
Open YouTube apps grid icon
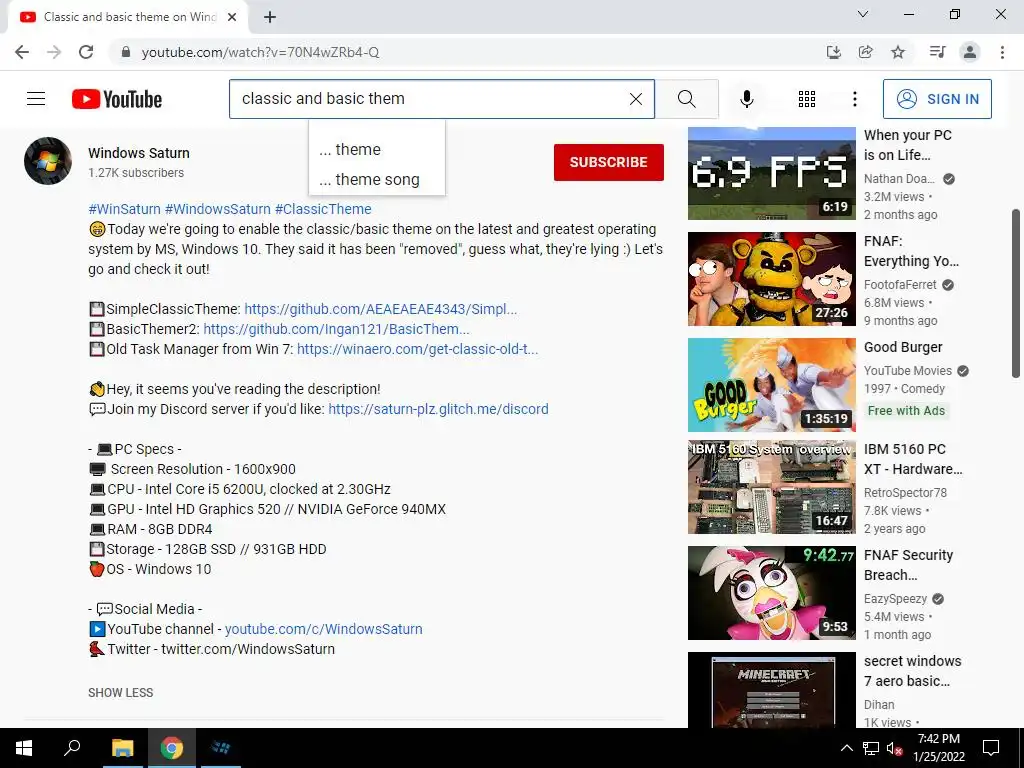[807, 99]
